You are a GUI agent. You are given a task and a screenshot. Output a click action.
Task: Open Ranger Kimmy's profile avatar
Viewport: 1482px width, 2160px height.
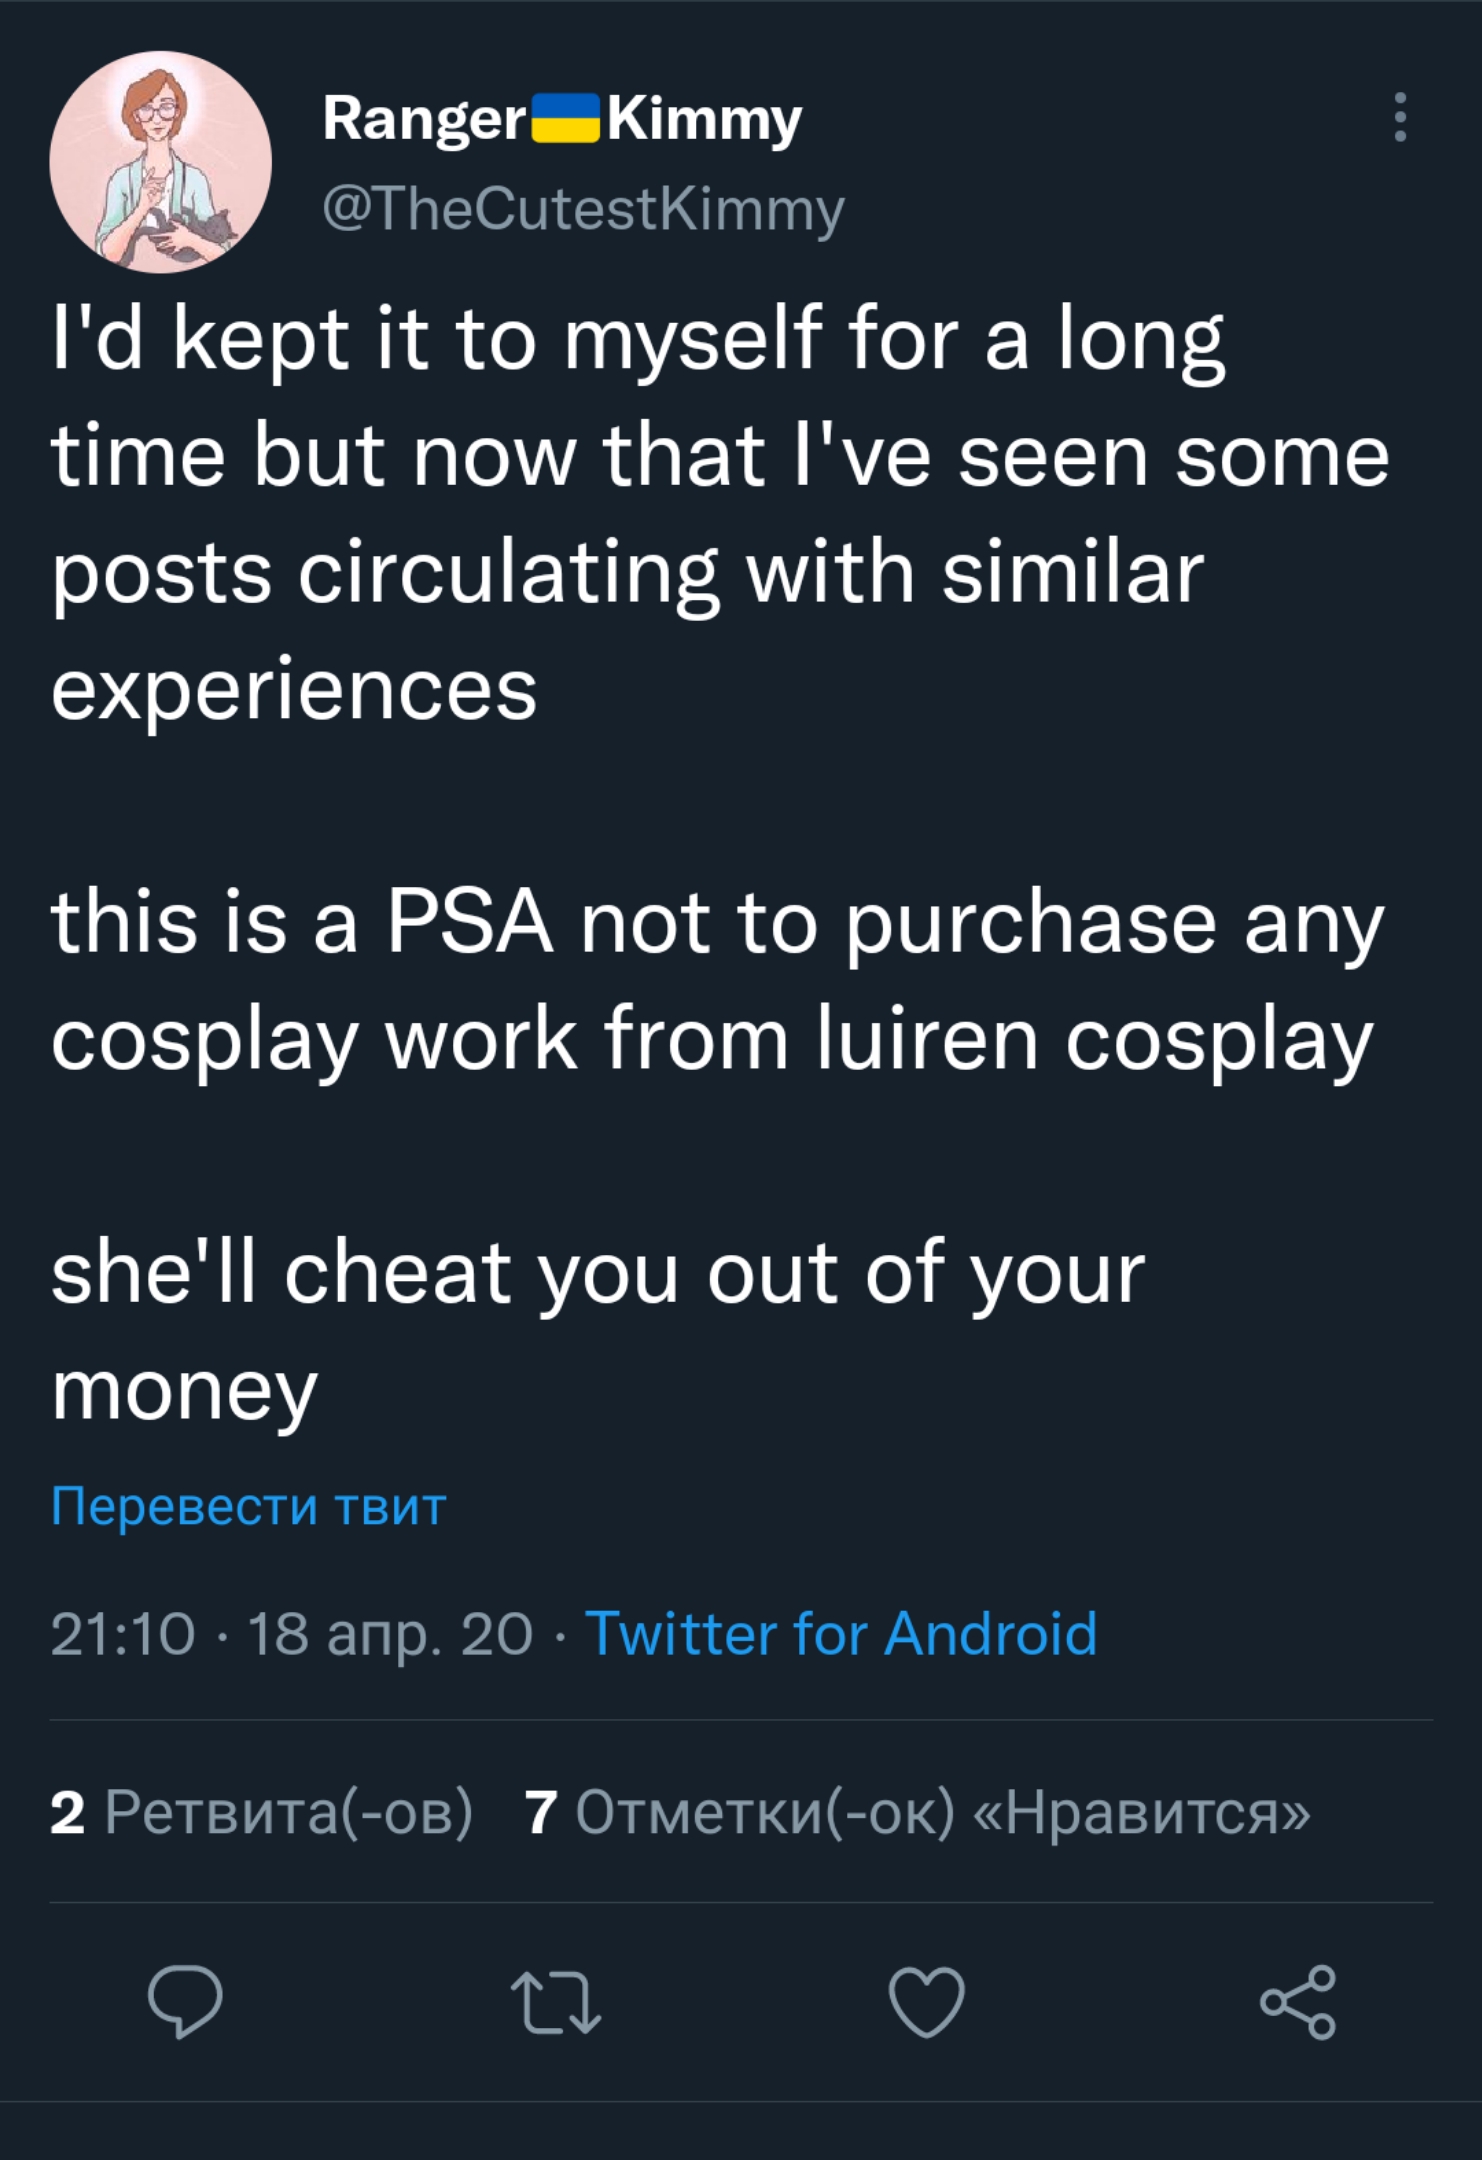161,162
